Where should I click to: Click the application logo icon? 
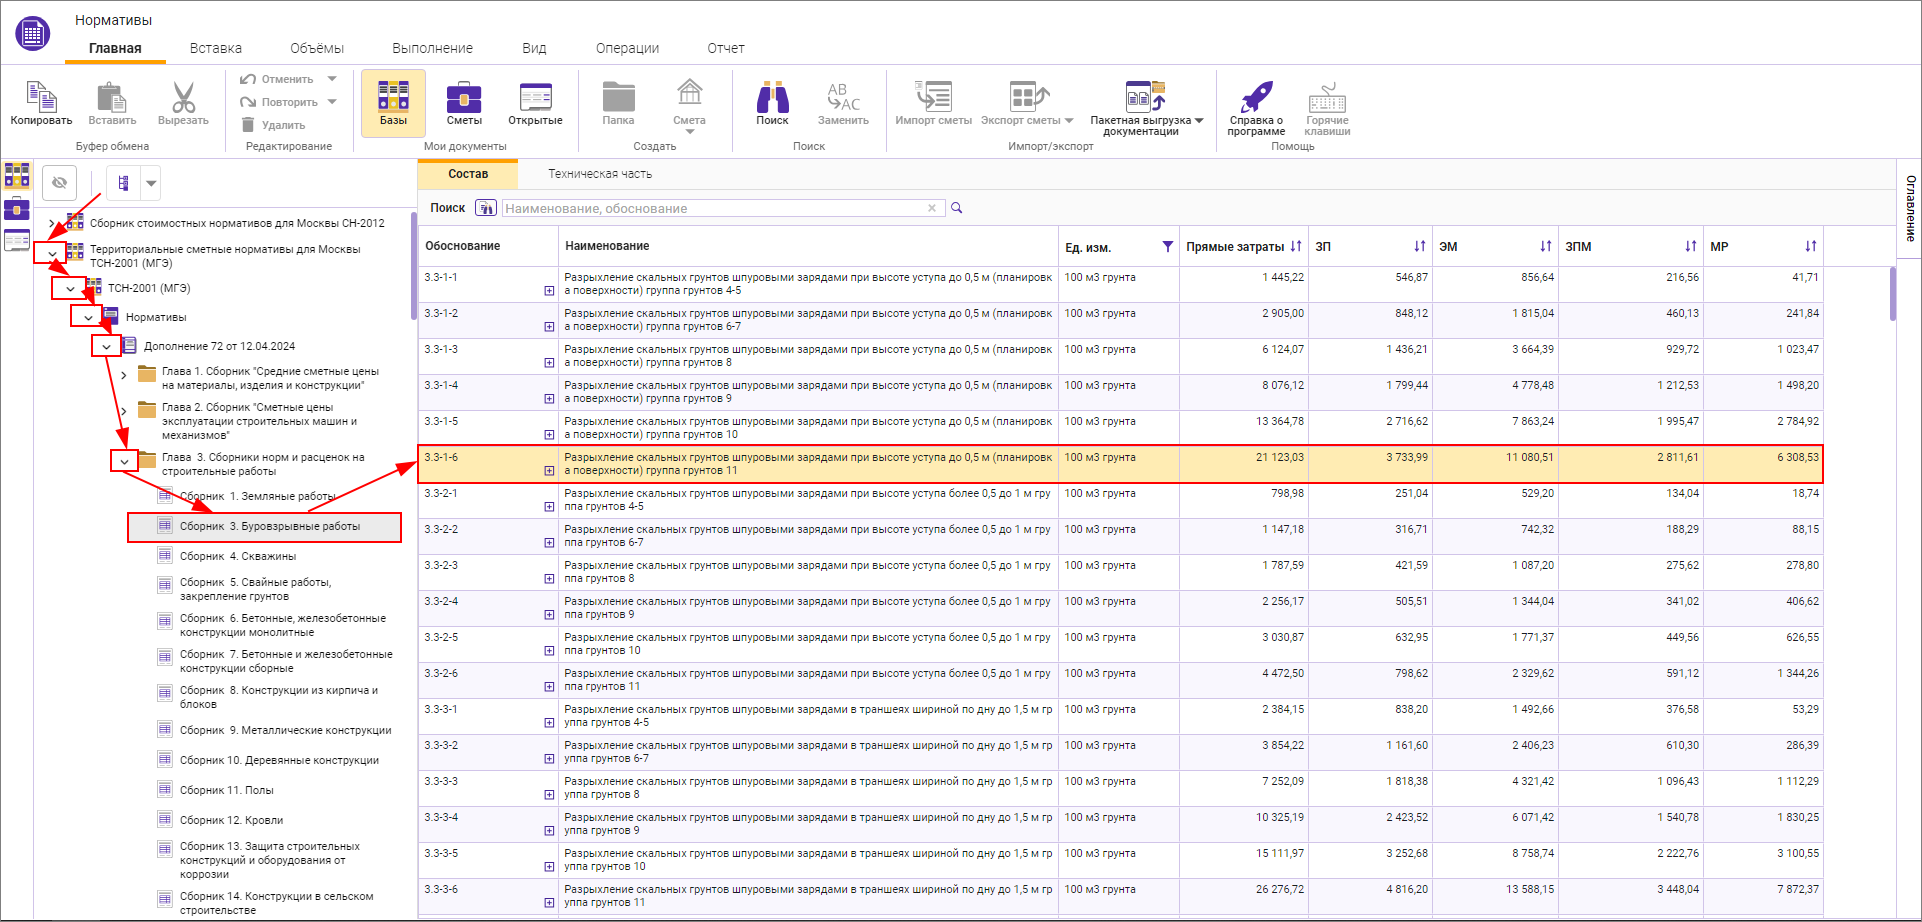click(32, 33)
